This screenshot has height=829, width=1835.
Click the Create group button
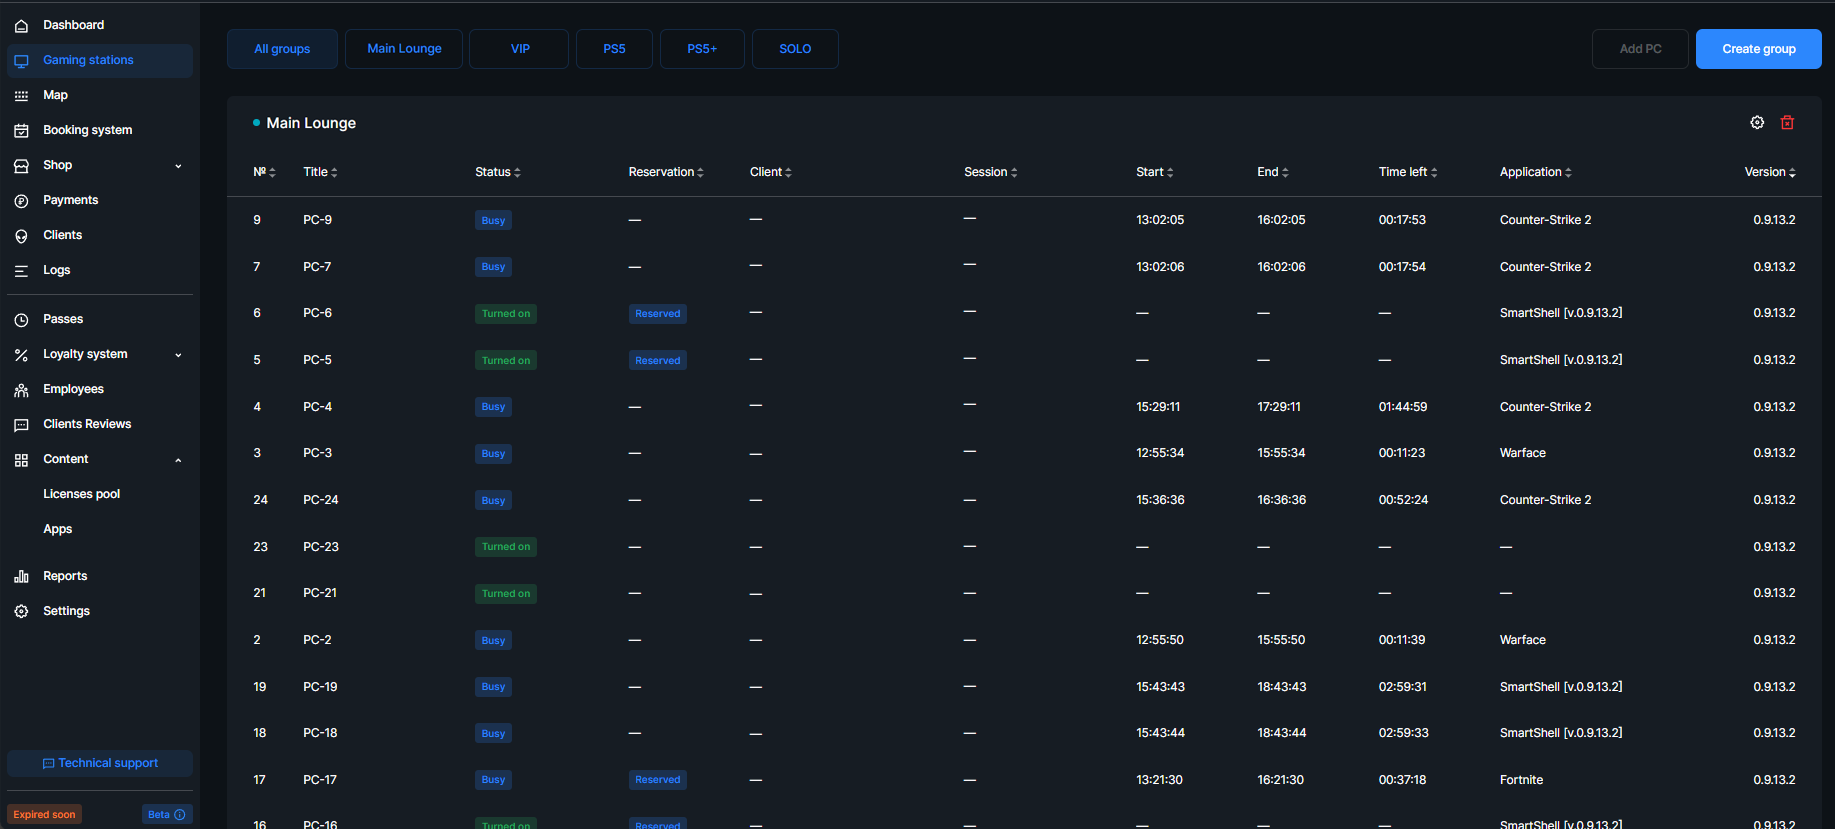pyautogui.click(x=1758, y=49)
